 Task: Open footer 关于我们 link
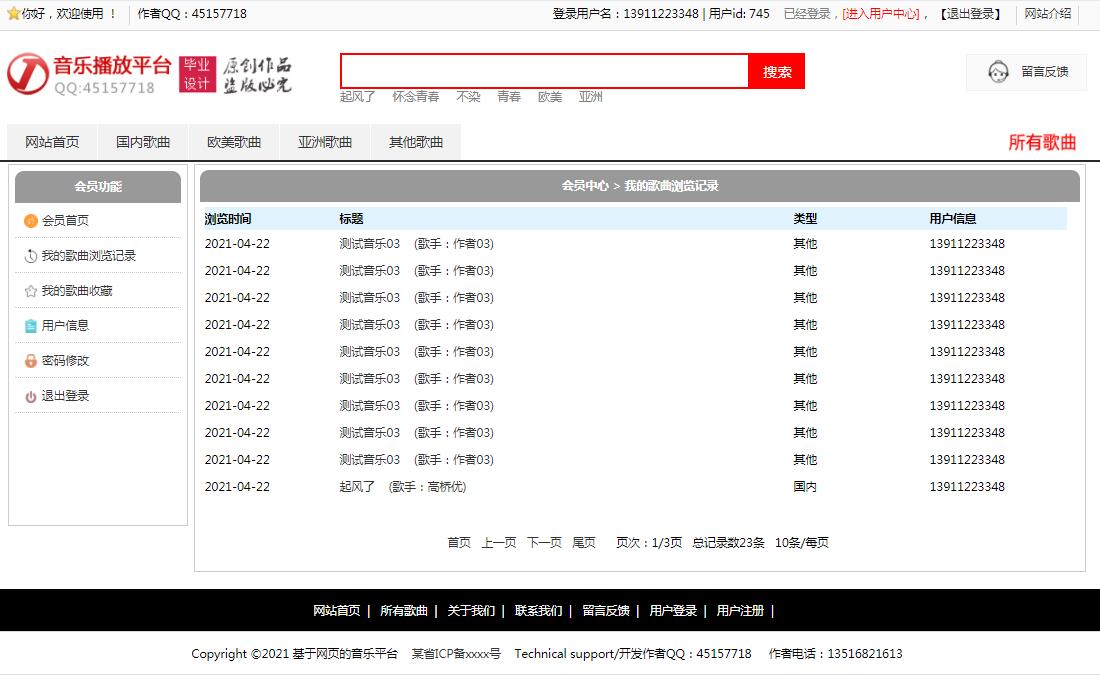point(471,611)
